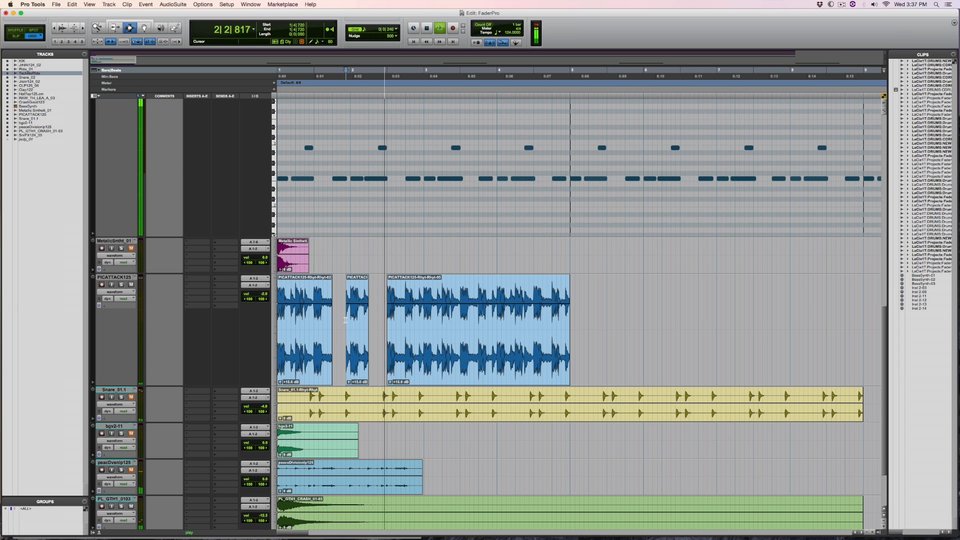Click the Clips list vertical scrollbar
This screenshot has width=960, height=540.
click(956, 294)
